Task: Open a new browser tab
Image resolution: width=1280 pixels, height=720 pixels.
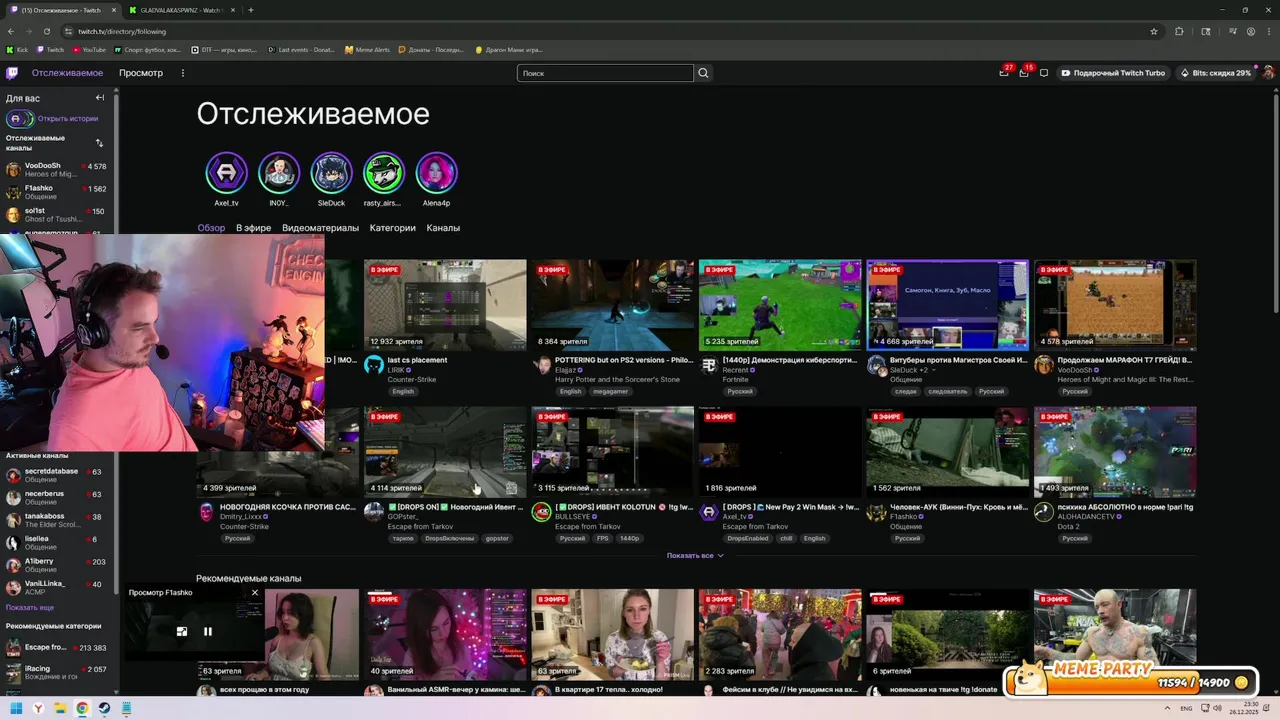Action: tap(250, 10)
